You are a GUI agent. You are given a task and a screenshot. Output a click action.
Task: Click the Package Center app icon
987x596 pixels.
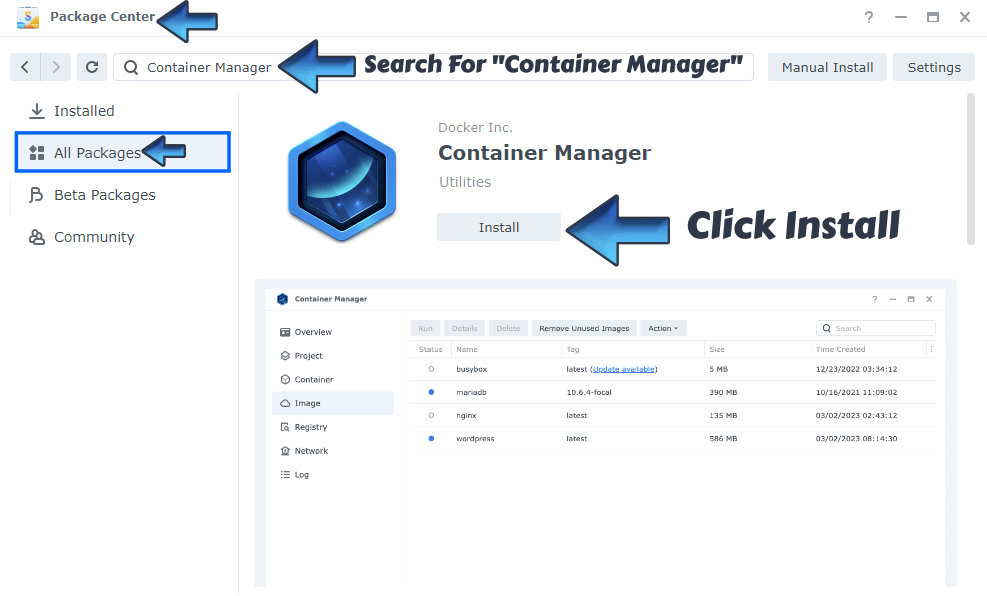coord(28,17)
